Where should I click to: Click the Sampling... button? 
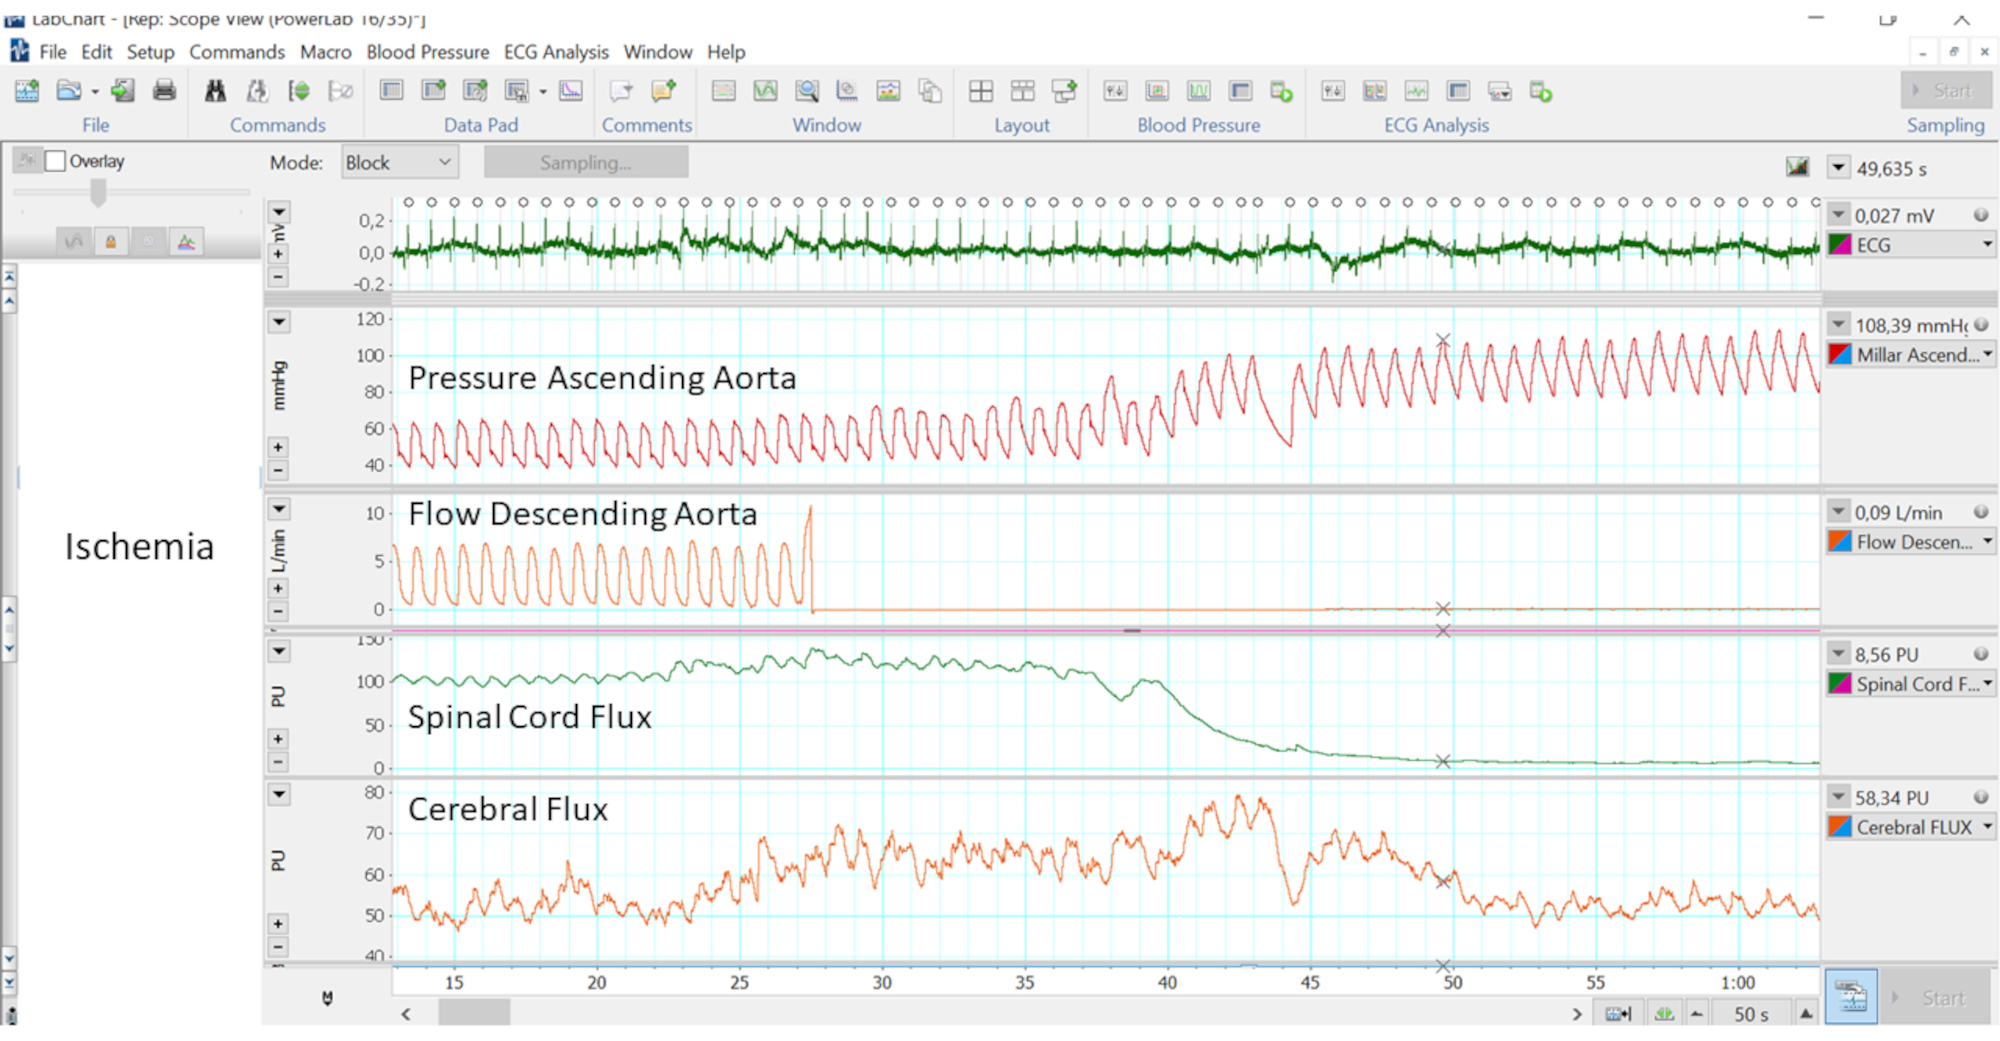[x=585, y=162]
